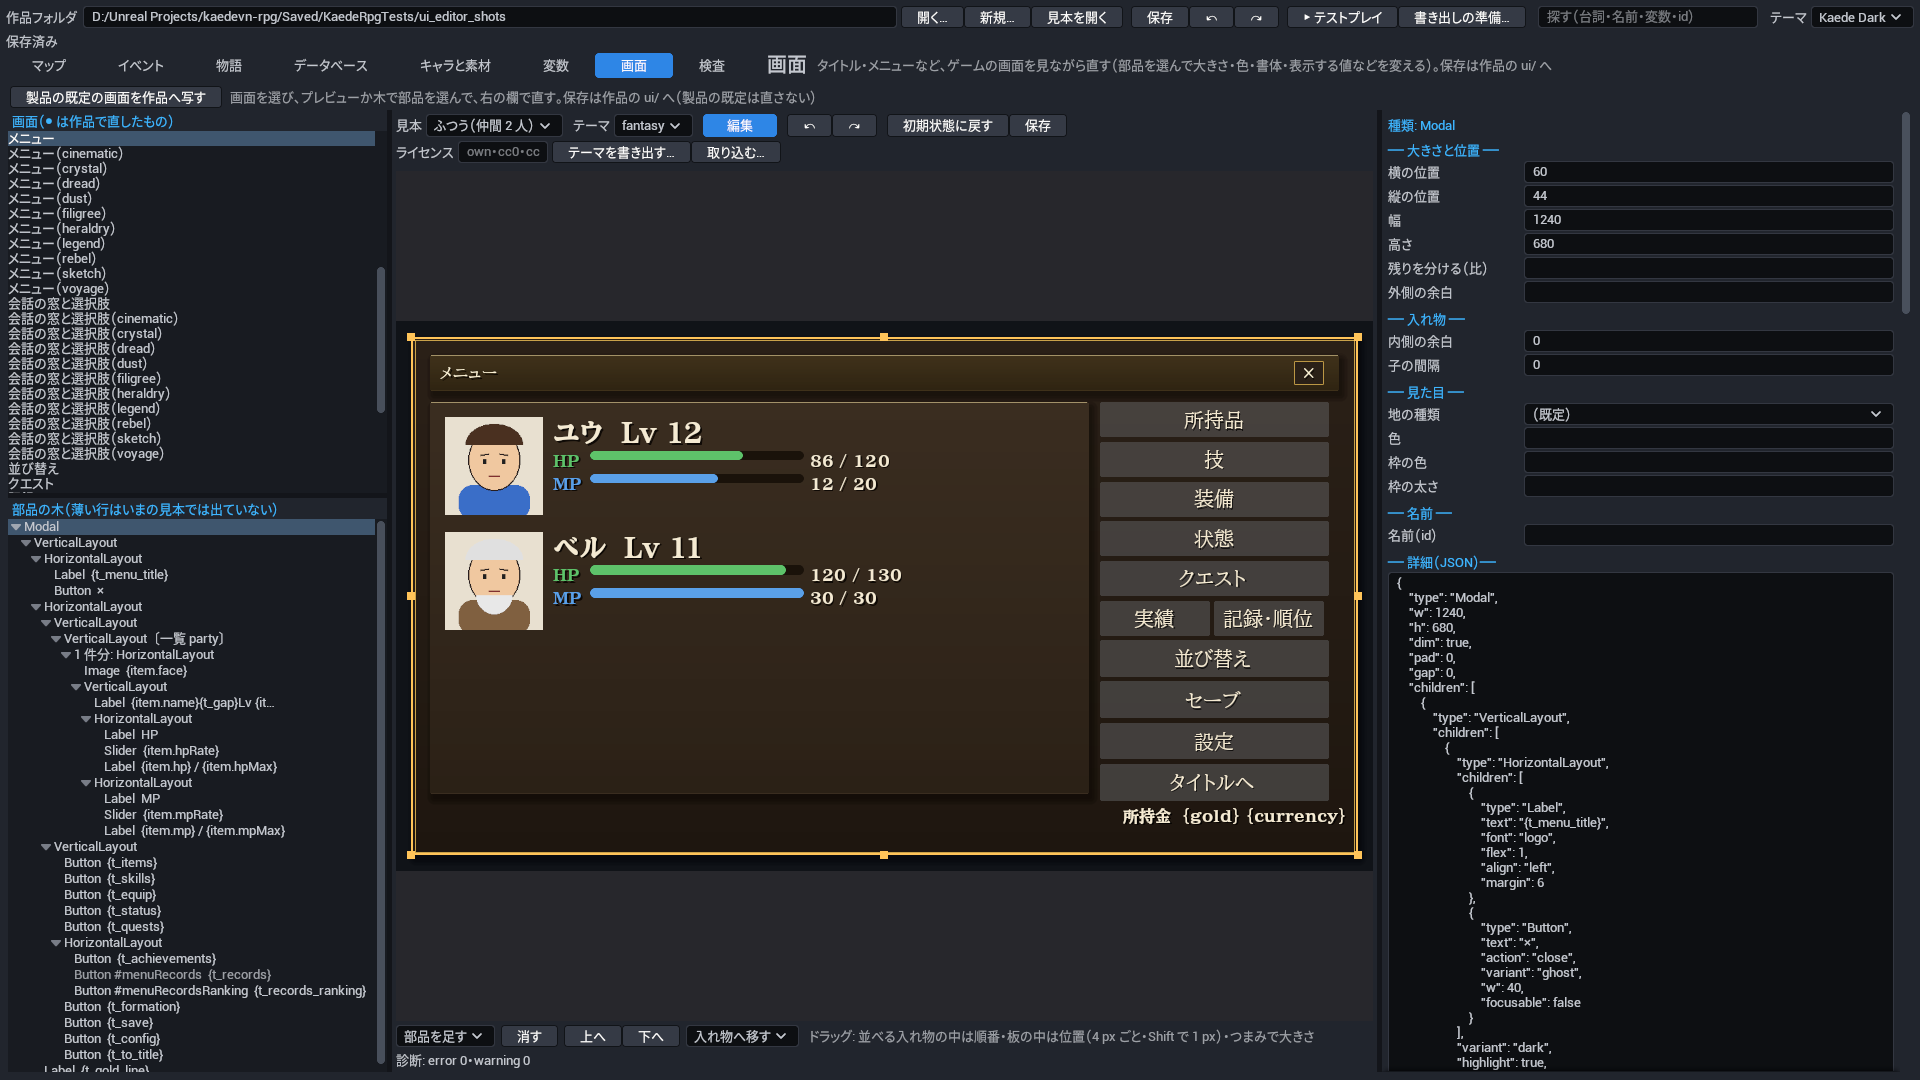The width and height of the screenshot is (1920, 1080).
Task: Open the 見本 sample dropdown ふつう(仲間２人)
Action: click(493, 126)
